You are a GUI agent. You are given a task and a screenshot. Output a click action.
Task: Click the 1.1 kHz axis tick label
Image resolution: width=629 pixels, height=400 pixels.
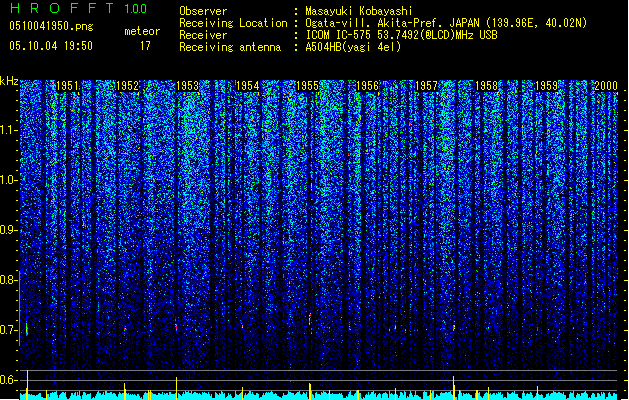9,130
